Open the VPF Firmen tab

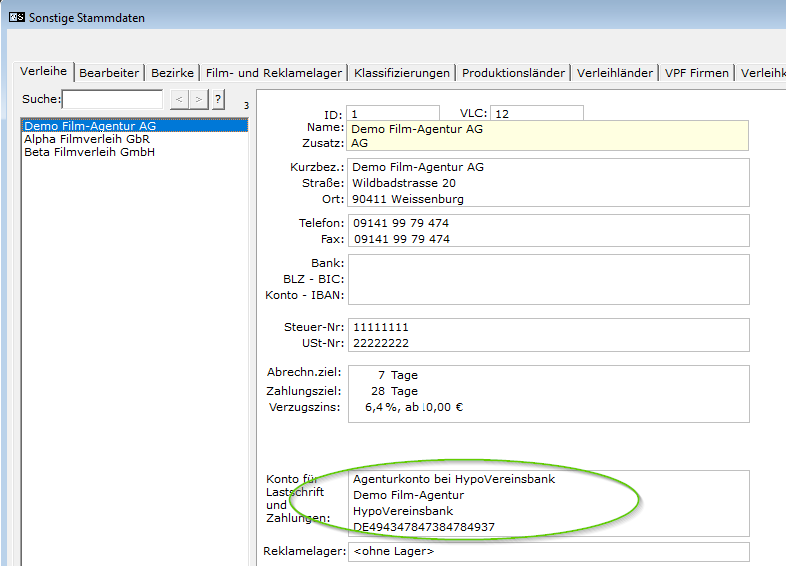click(x=697, y=73)
